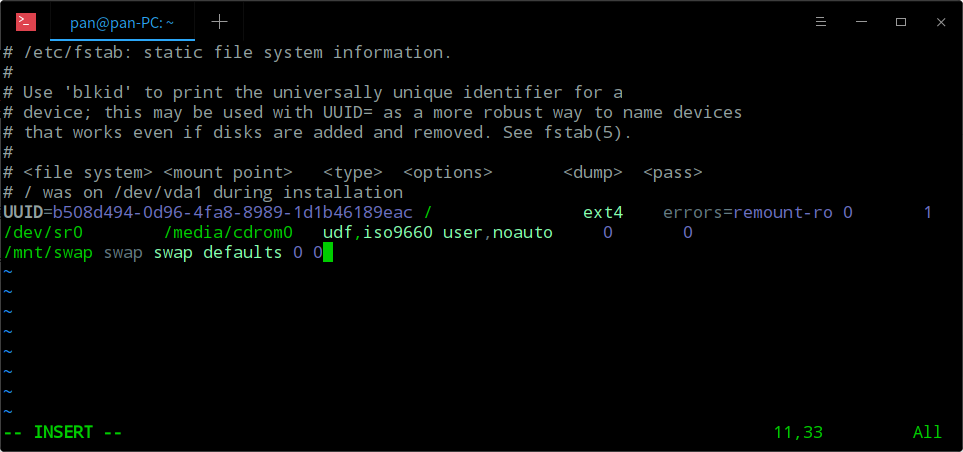The width and height of the screenshot is (963, 452).
Task: Click the terminal app icon in title bar
Action: pos(26,21)
